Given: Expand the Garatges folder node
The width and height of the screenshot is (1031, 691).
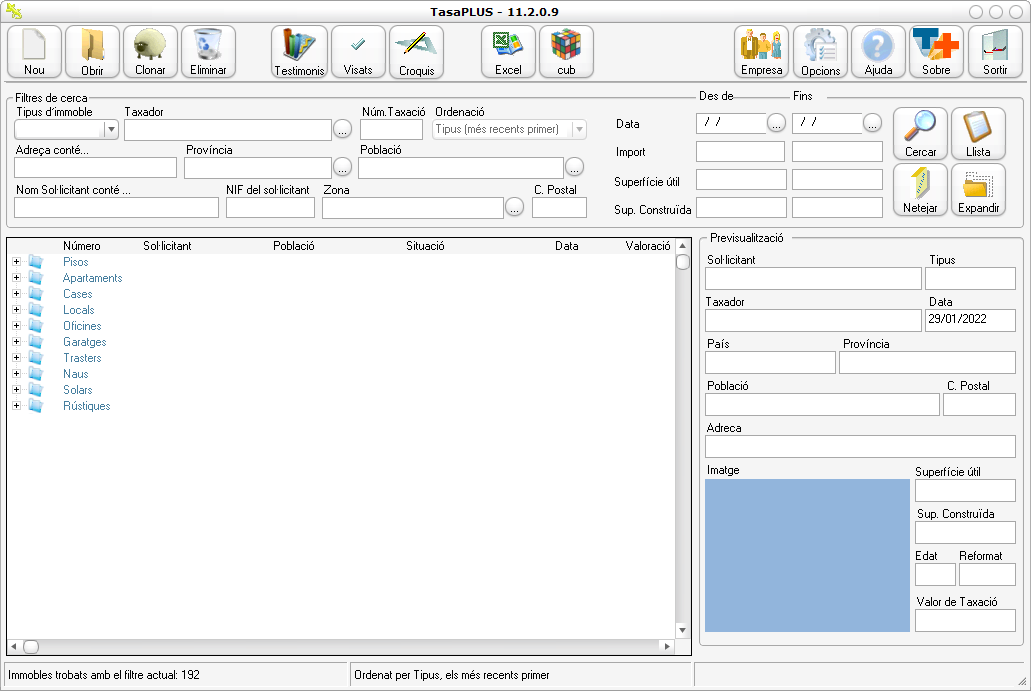Looking at the screenshot, I should pyautogui.click(x=16, y=342).
